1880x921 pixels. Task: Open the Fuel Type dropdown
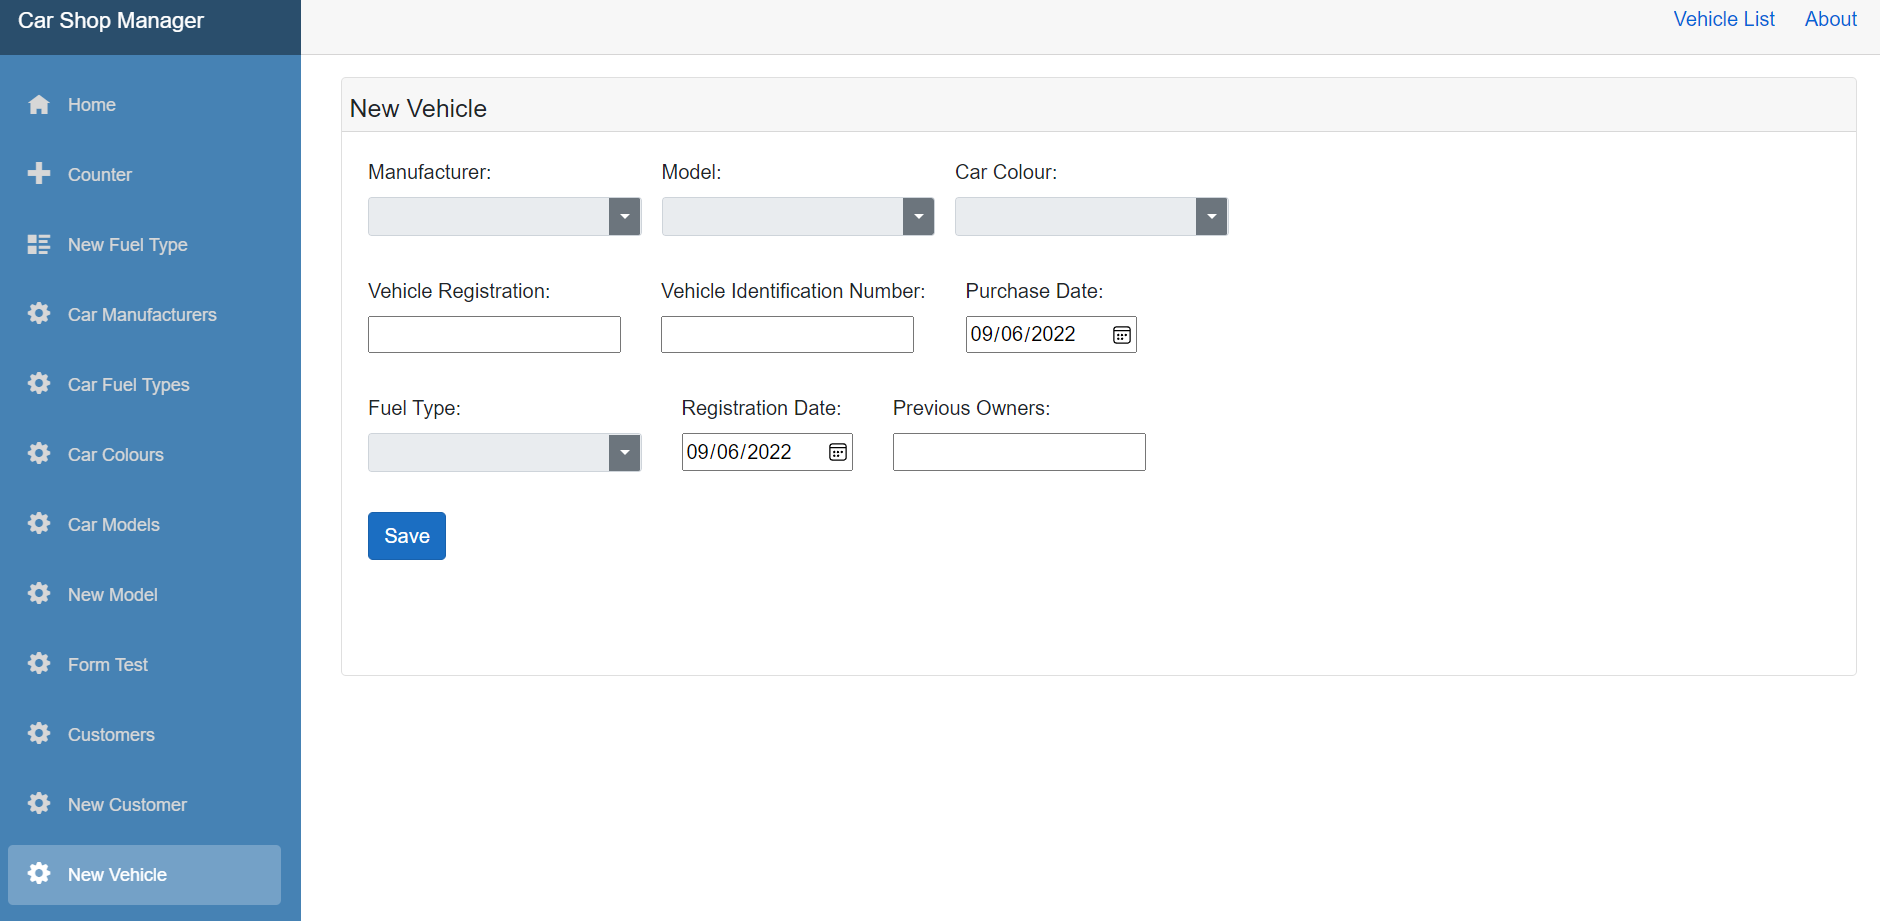pyautogui.click(x=624, y=453)
